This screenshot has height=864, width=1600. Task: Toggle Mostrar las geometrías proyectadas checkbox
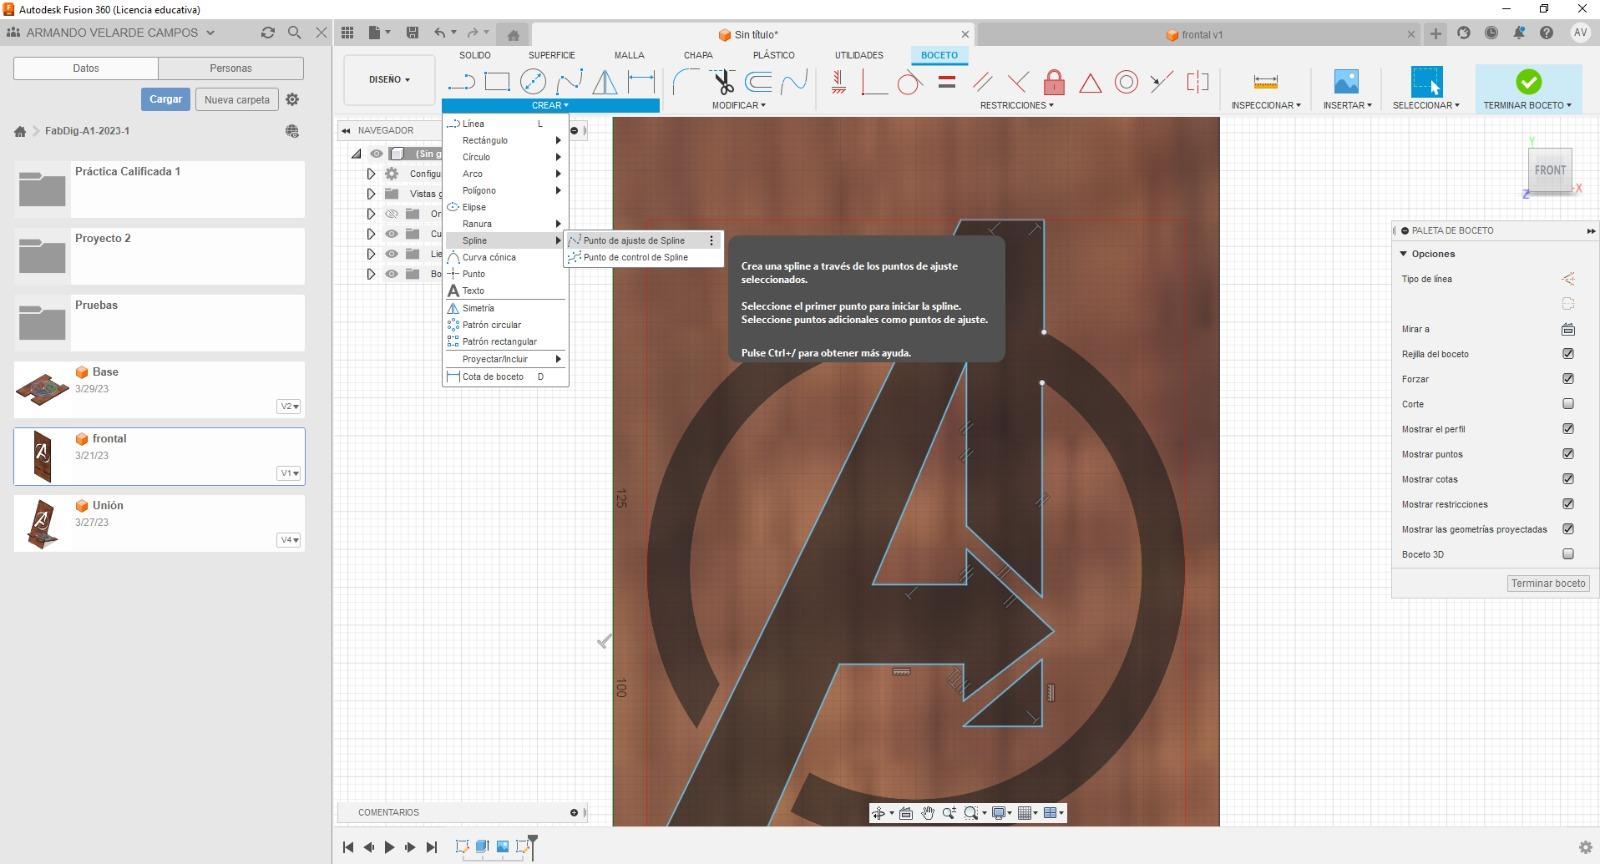(1568, 529)
